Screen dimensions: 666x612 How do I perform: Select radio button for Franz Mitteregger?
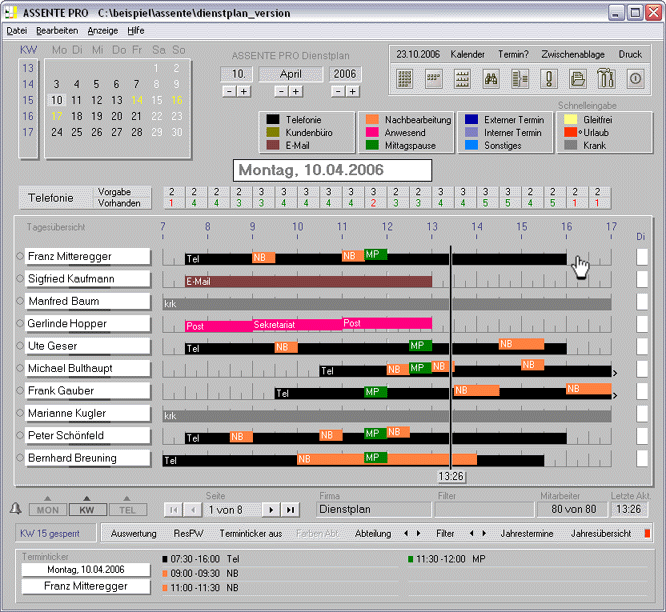20,256
